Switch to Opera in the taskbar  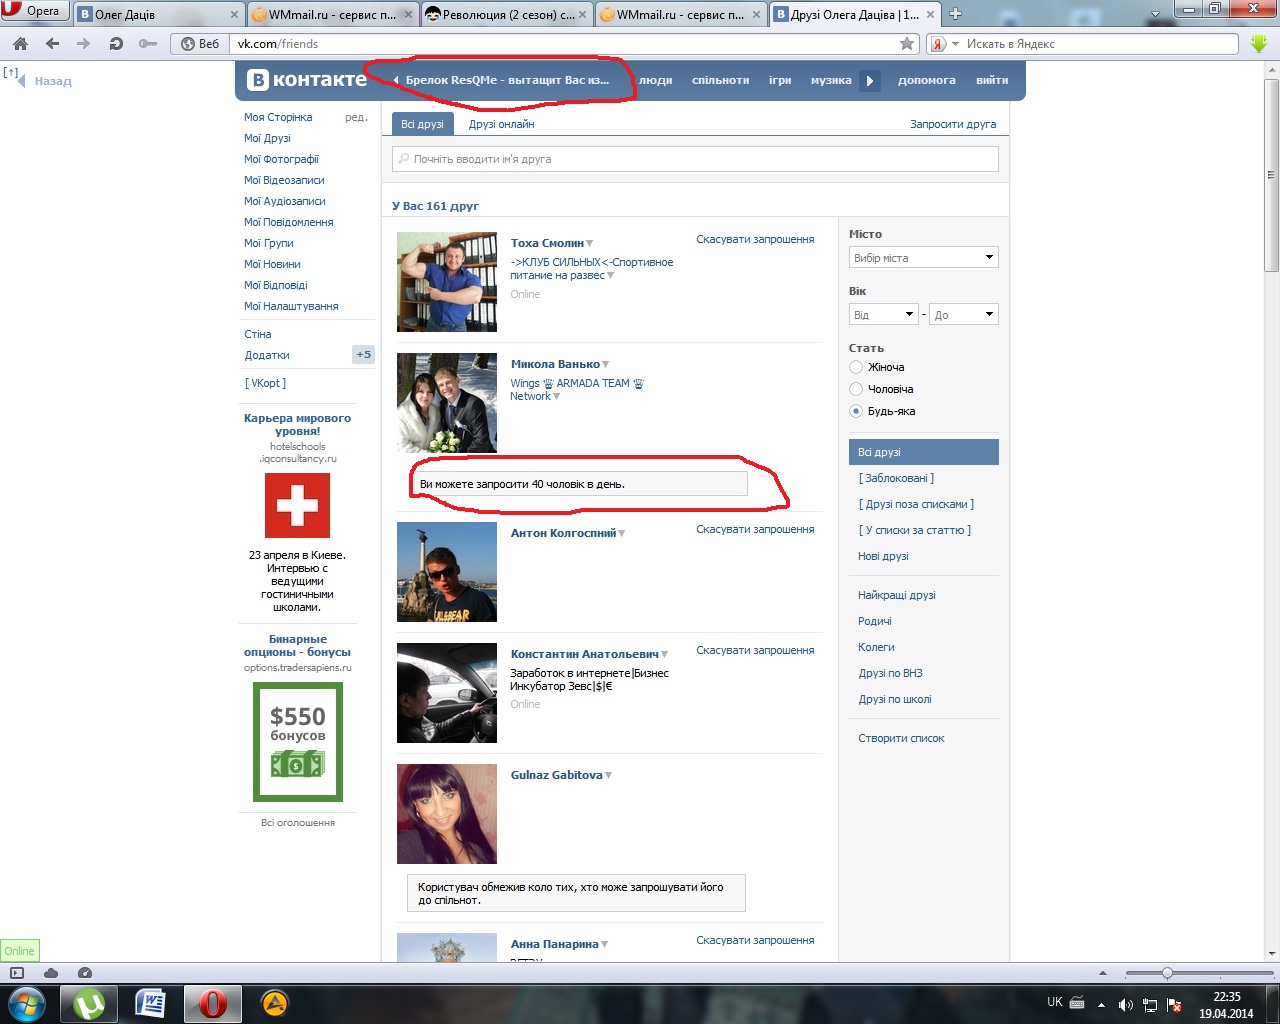(x=212, y=1003)
